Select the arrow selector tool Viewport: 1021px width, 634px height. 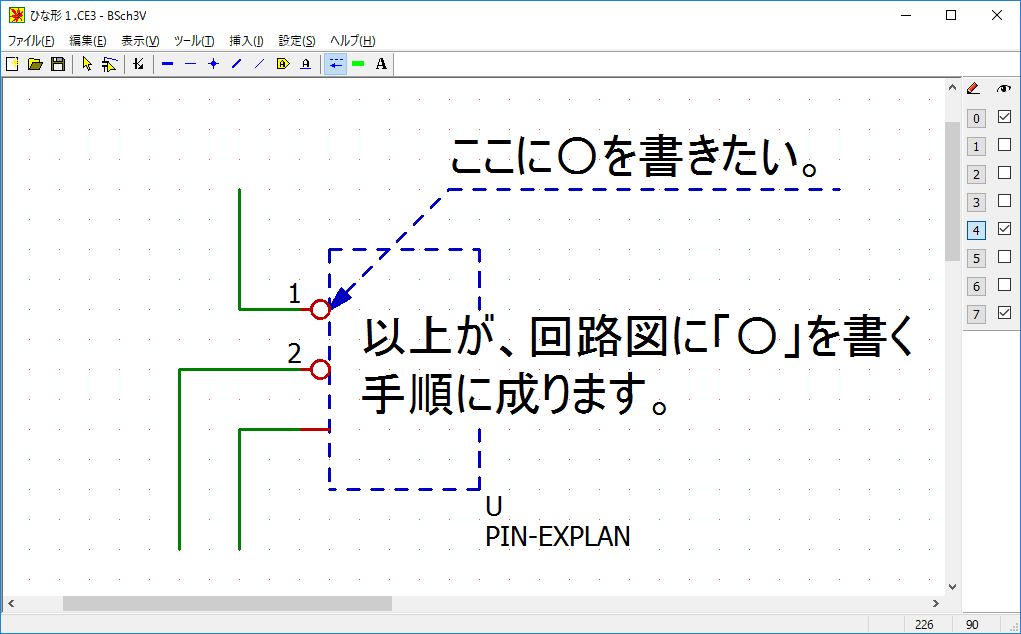(87, 64)
